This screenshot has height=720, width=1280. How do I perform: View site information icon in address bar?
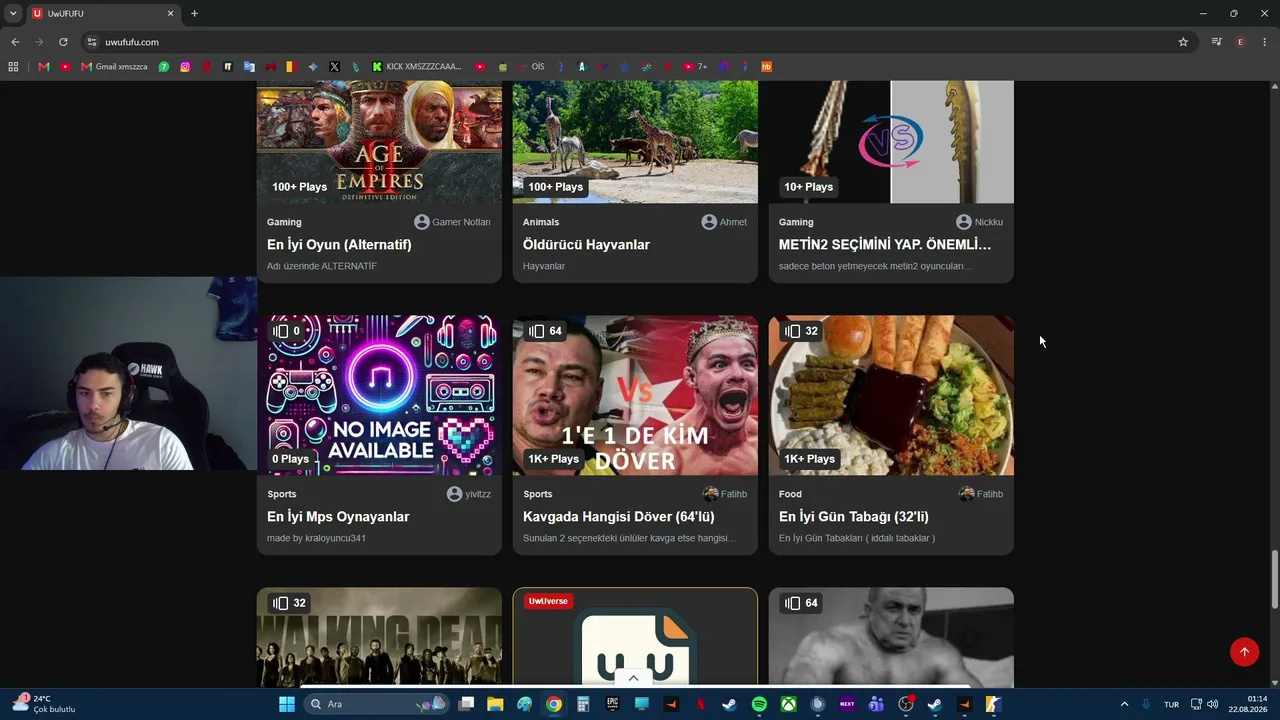point(92,42)
